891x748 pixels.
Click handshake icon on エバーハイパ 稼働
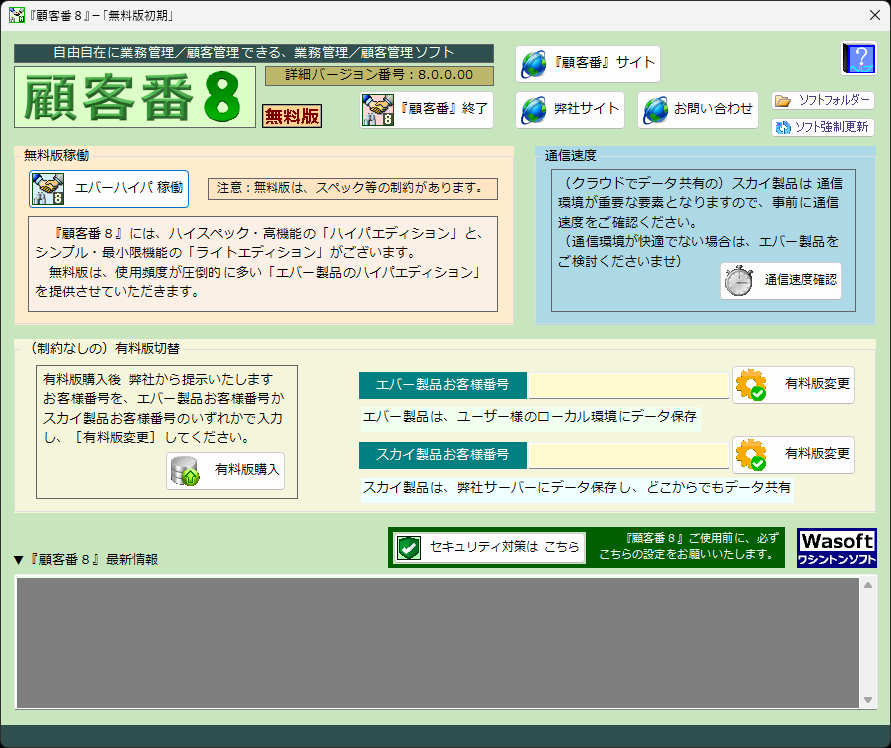48,189
